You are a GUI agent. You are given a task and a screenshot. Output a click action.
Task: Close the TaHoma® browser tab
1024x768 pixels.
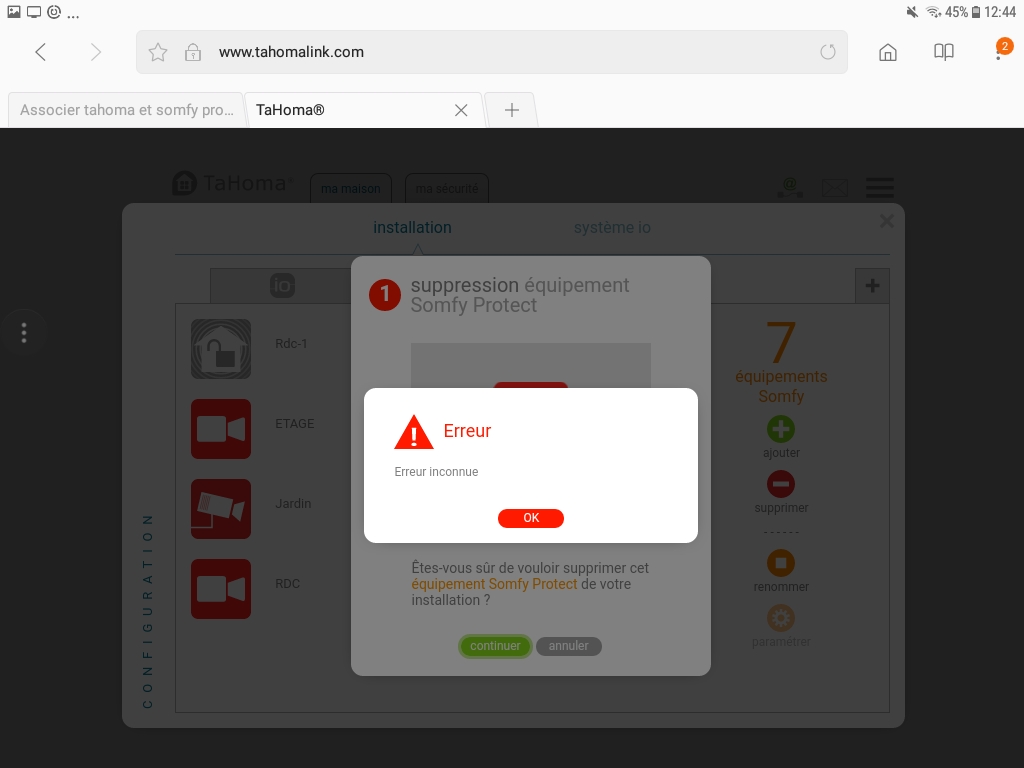pos(461,110)
